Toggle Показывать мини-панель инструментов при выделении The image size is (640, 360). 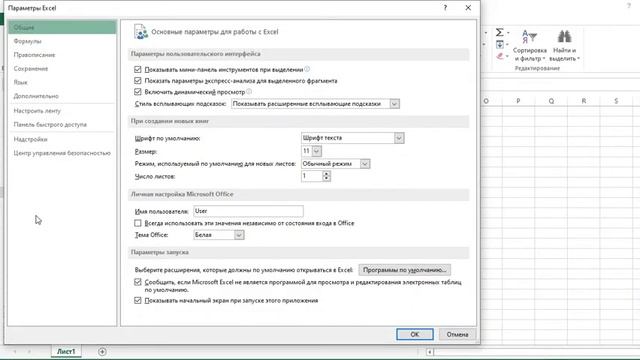coord(138,69)
